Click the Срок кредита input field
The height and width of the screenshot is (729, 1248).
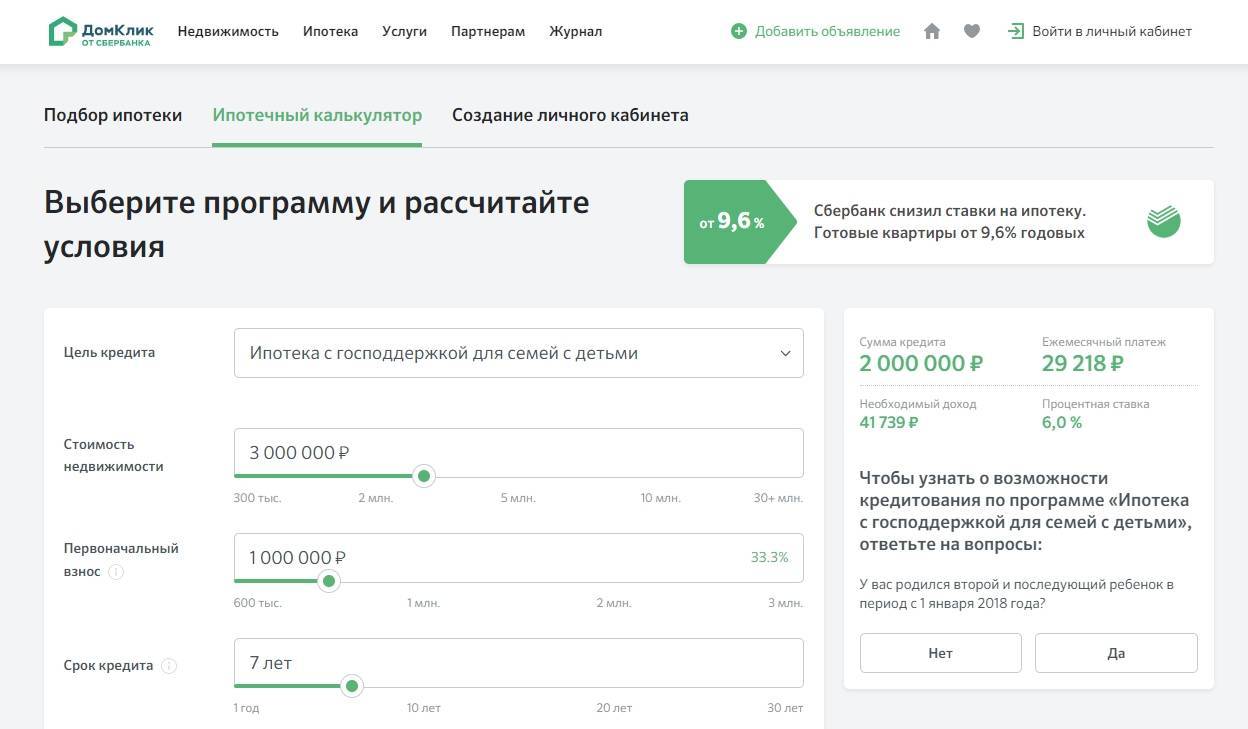click(518, 662)
